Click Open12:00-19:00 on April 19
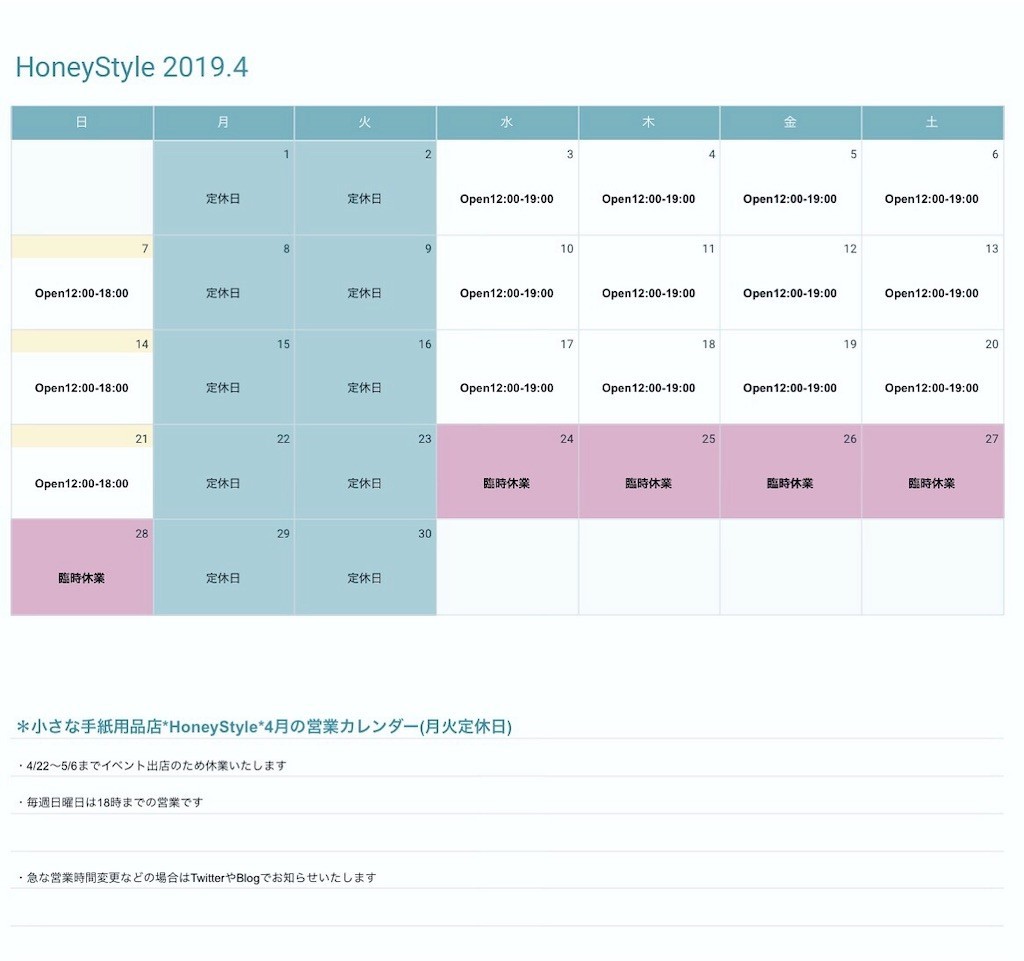The height and width of the screenshot is (961, 1024). 790,388
